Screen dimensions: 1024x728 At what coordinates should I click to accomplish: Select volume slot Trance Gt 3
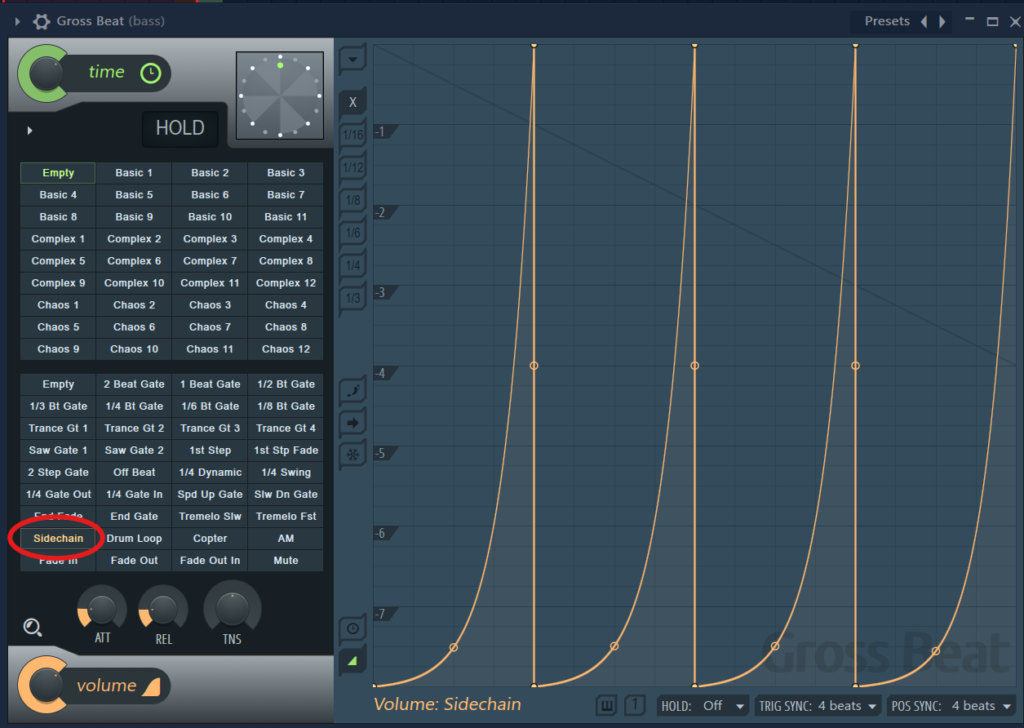coord(210,428)
